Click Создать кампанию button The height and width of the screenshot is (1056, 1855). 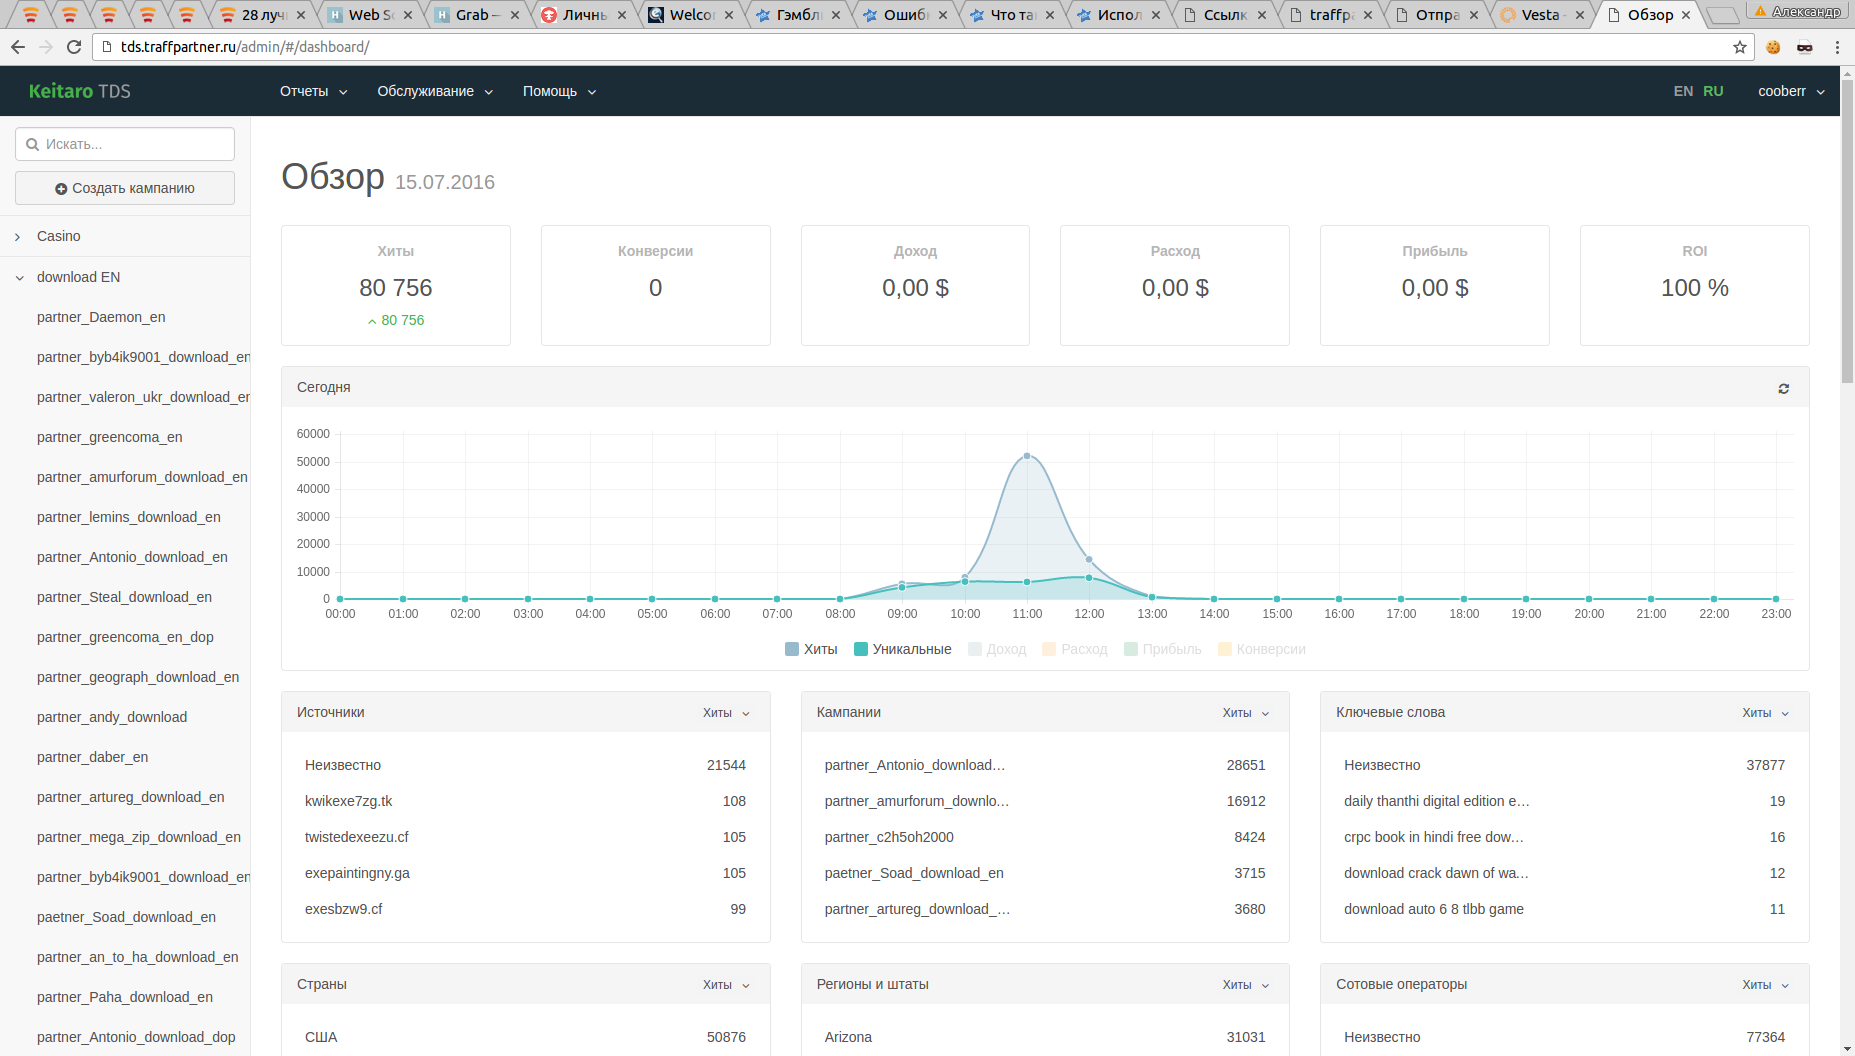coord(125,188)
